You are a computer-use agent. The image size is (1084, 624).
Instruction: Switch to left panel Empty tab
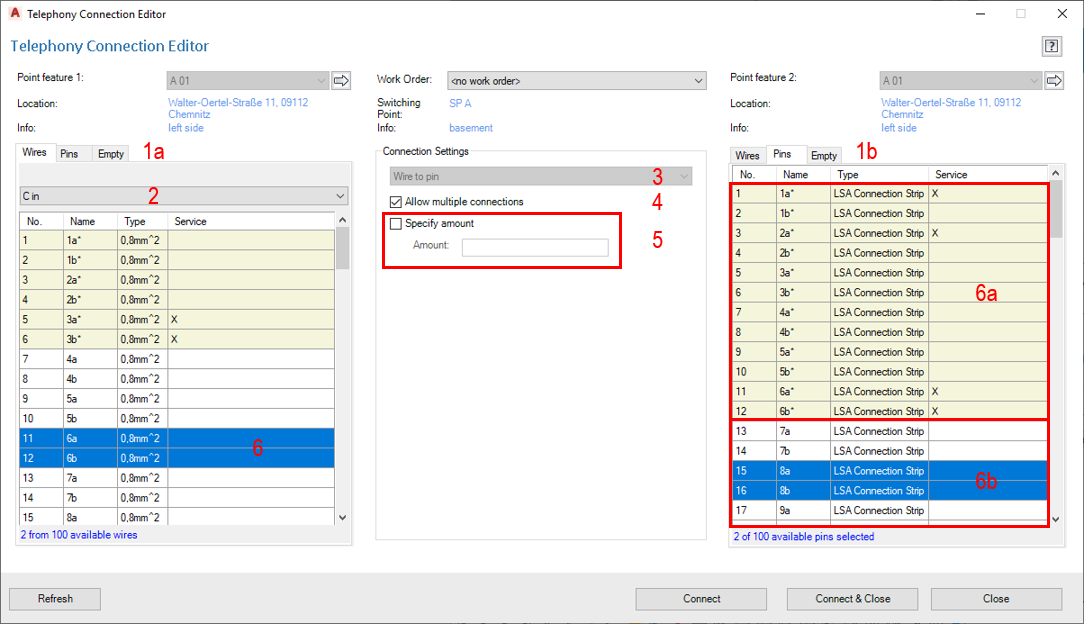click(111, 154)
